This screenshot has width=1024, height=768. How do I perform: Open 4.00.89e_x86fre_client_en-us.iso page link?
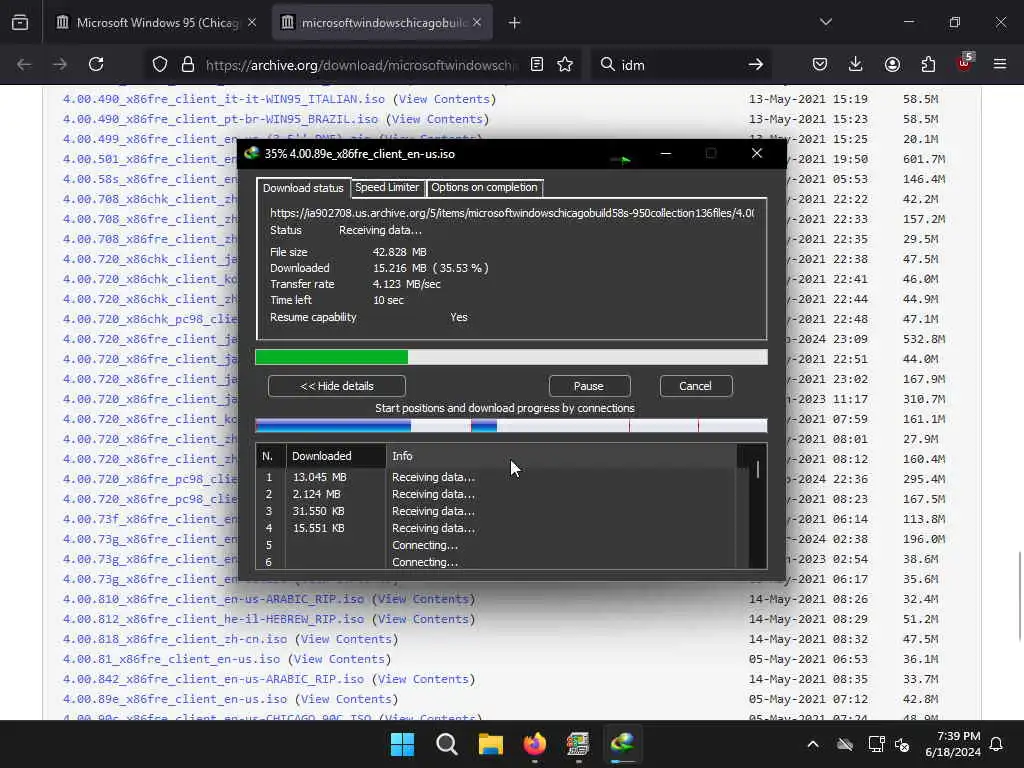[174, 699]
